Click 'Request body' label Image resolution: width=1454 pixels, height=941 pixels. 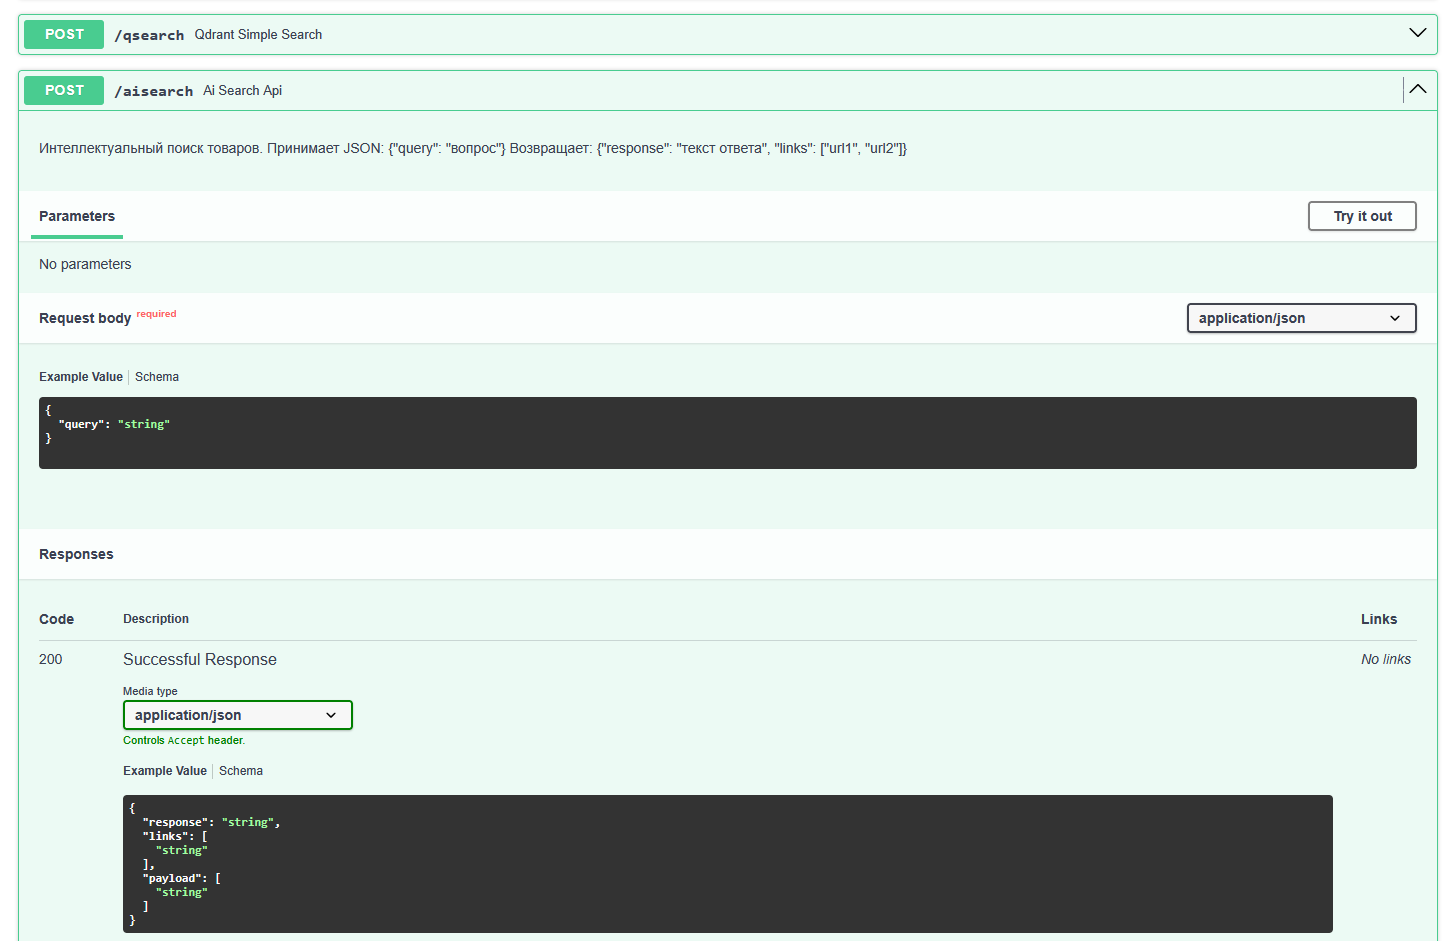[85, 318]
